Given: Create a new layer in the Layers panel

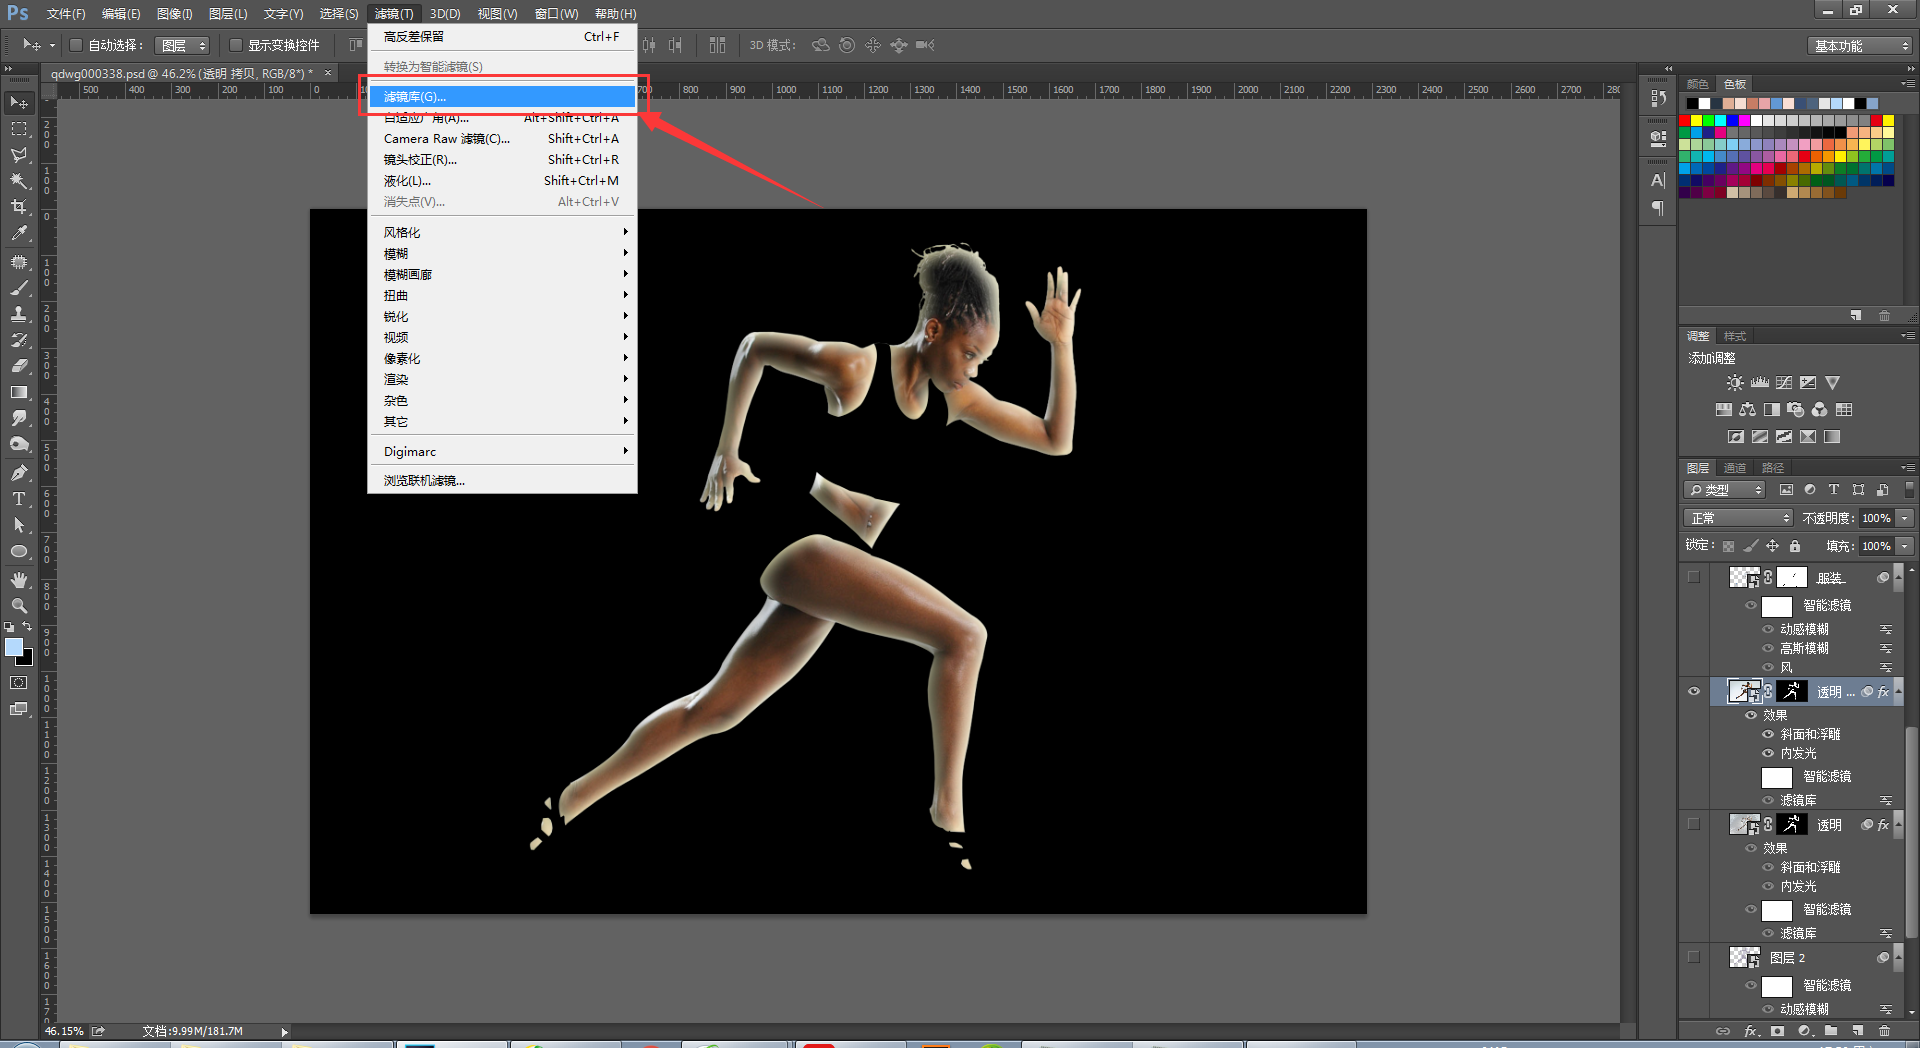Looking at the screenshot, I should pos(1857,1031).
